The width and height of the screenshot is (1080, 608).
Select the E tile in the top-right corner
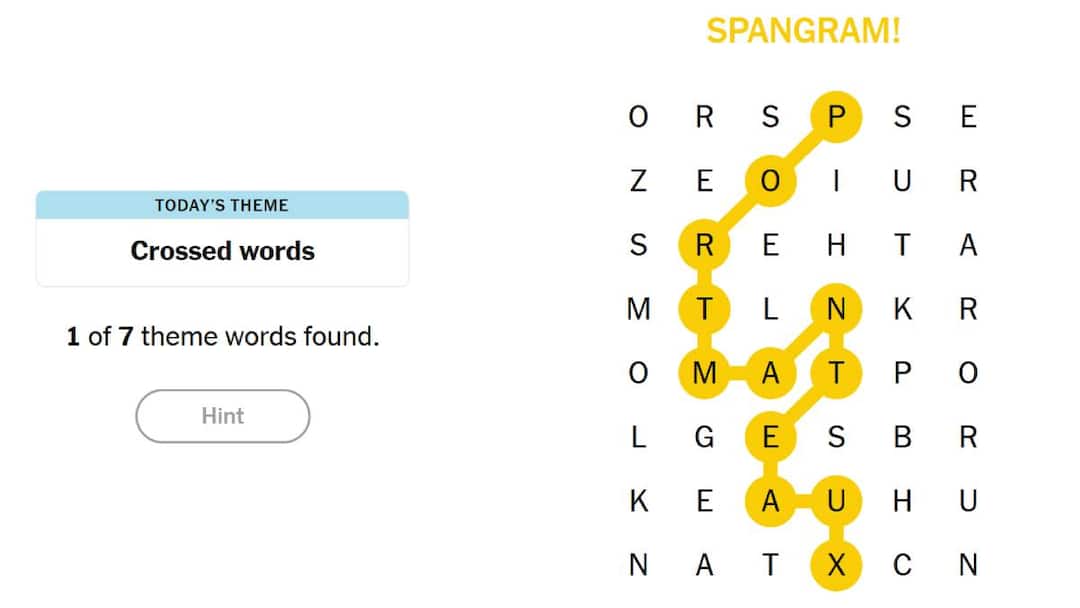coord(968,118)
